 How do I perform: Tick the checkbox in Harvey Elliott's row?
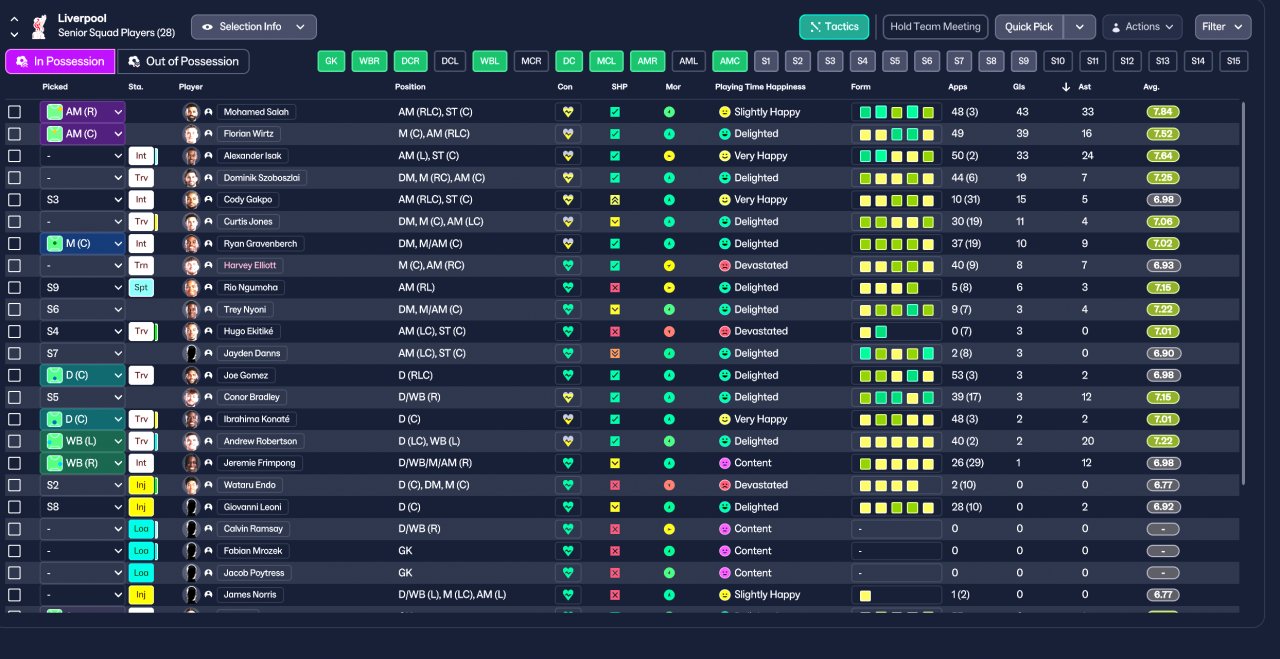click(x=14, y=266)
